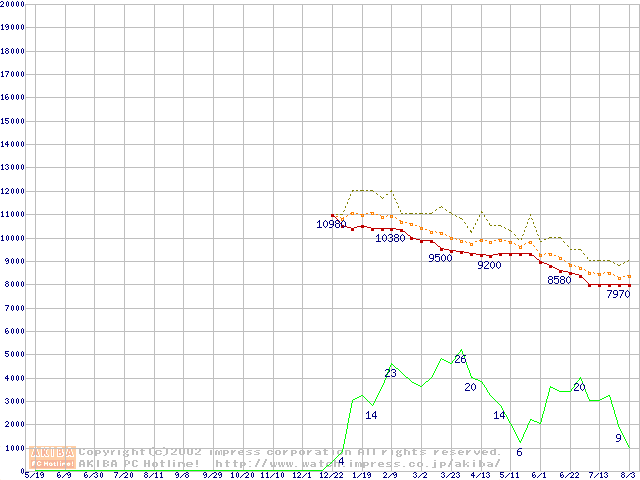Click the shop count label 23
This screenshot has width=640, height=480.
(390, 373)
